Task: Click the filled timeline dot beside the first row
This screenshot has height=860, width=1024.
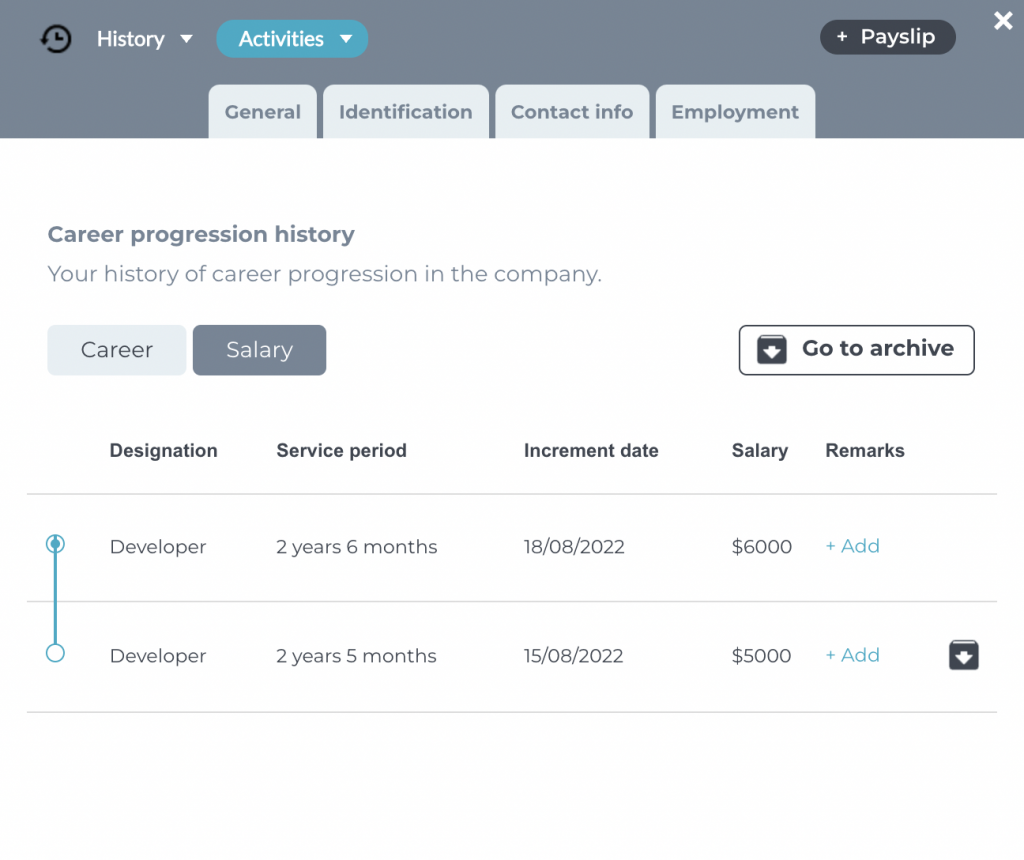Action: [x=55, y=543]
